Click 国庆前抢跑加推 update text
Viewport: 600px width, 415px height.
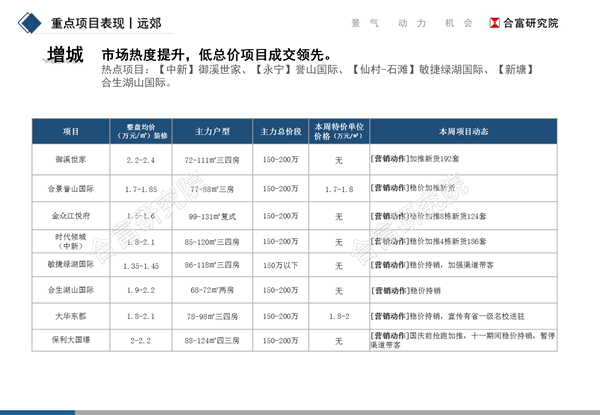[437, 336]
